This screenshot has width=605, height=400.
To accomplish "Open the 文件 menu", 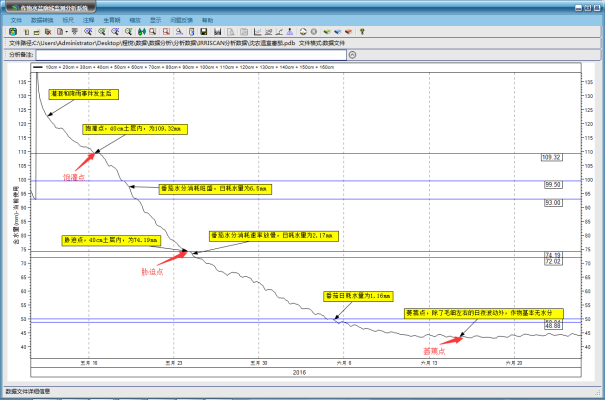I will tap(16, 20).
